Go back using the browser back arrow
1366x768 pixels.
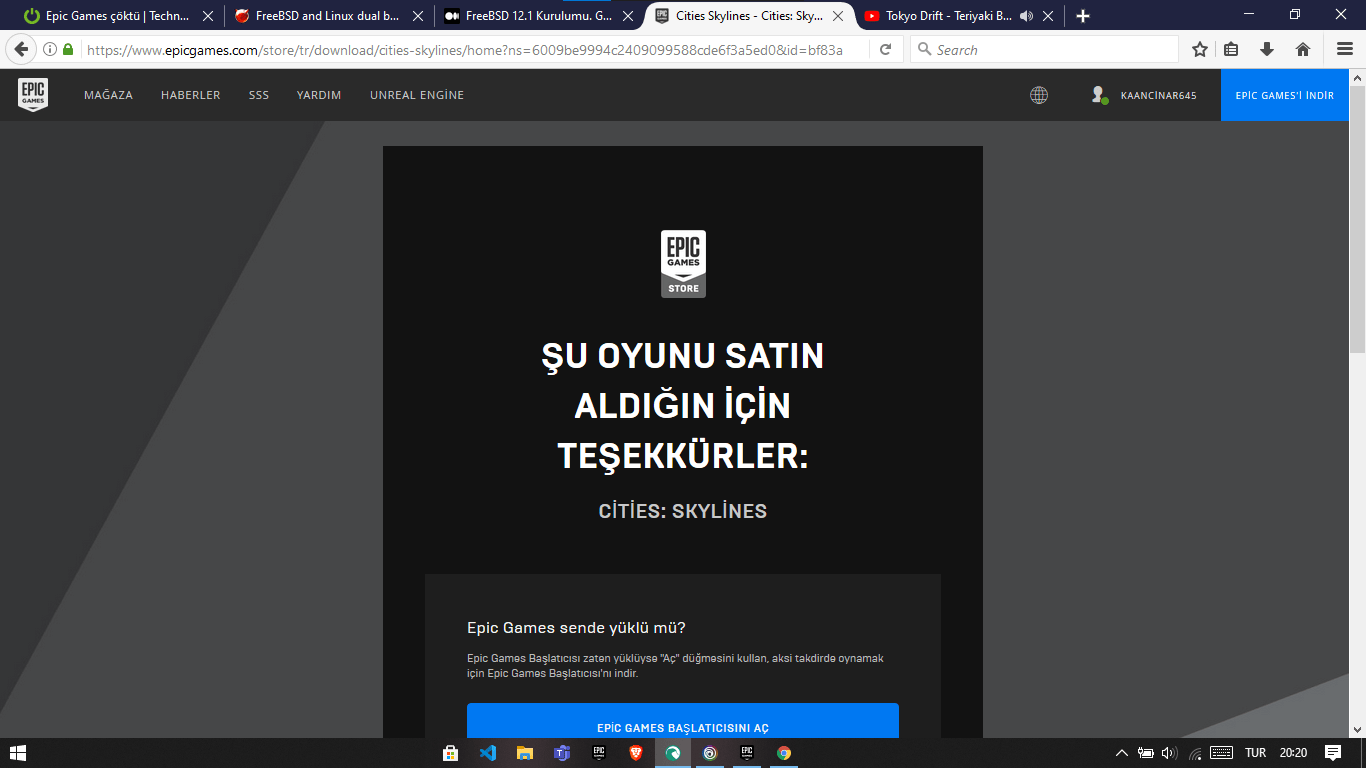click(x=21, y=49)
